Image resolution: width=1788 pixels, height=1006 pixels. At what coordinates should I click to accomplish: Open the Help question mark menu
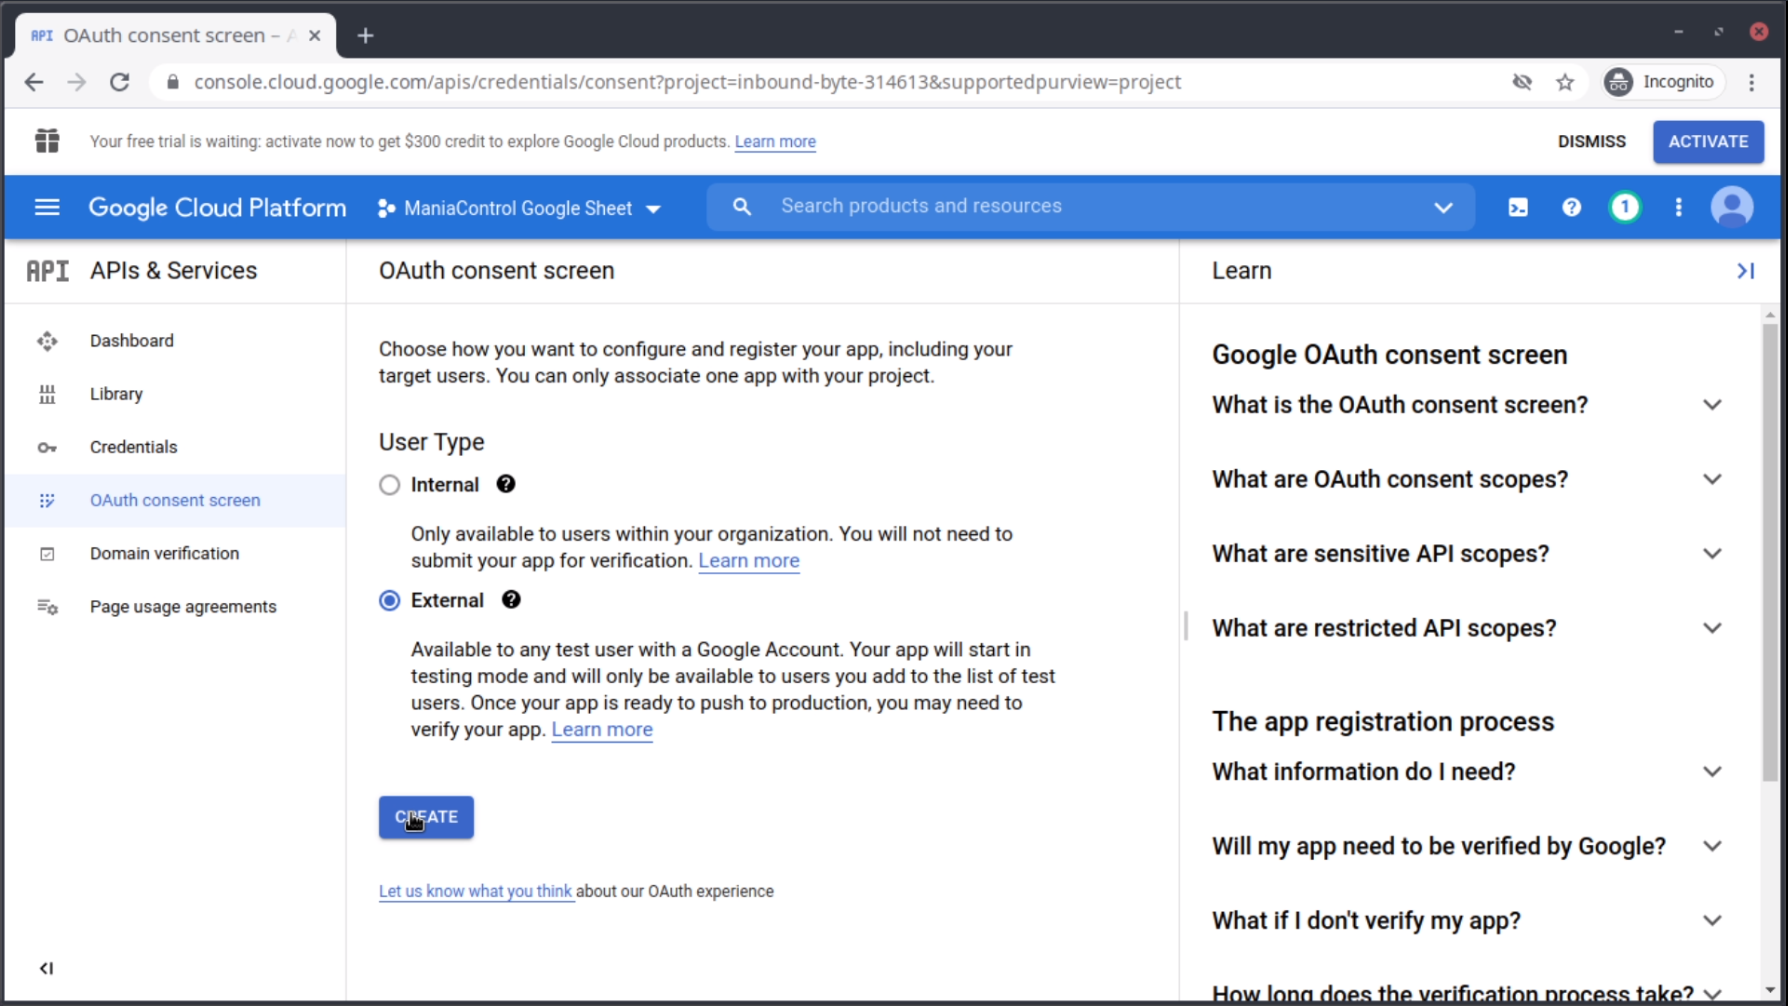1571,208
